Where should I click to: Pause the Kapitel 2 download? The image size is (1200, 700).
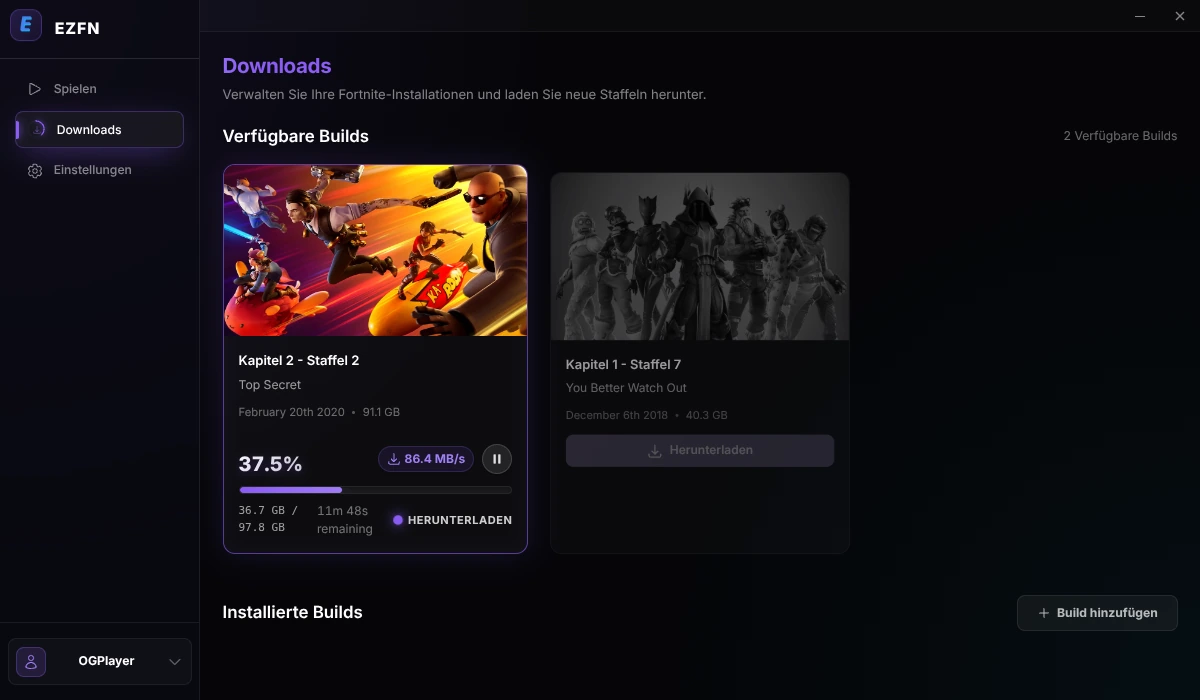point(497,459)
